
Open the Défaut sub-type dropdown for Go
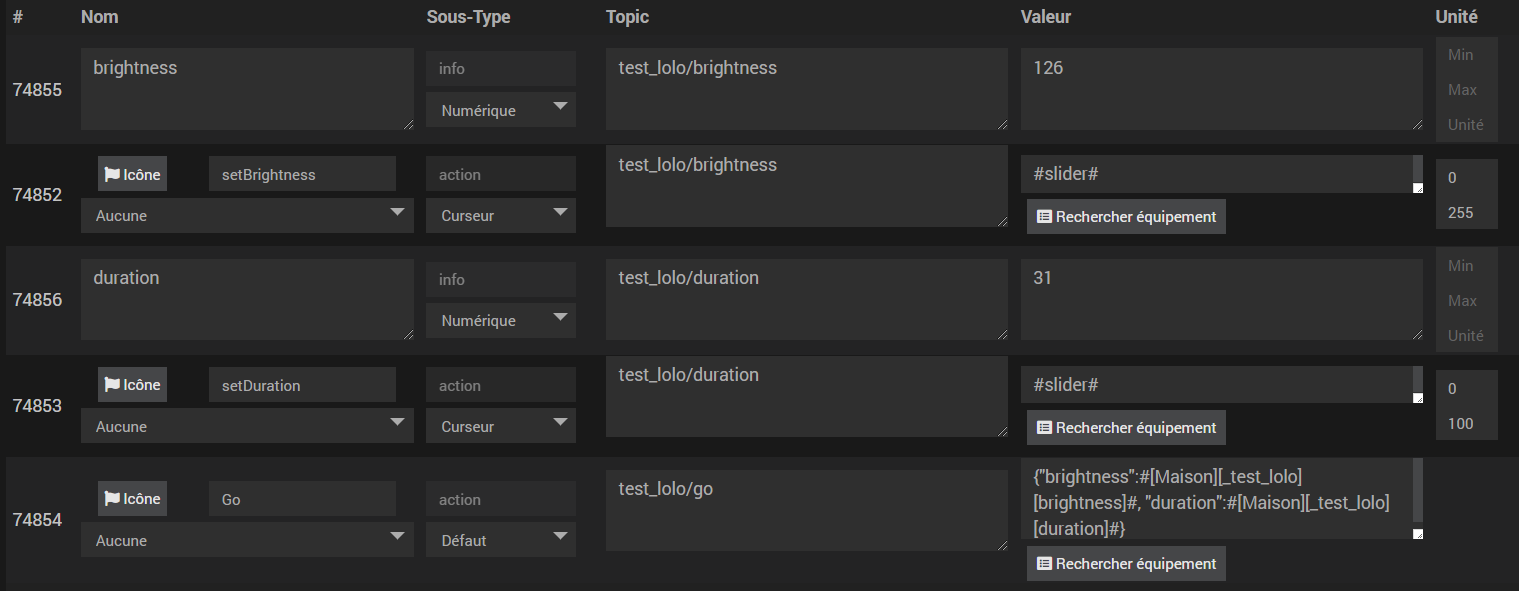501,540
